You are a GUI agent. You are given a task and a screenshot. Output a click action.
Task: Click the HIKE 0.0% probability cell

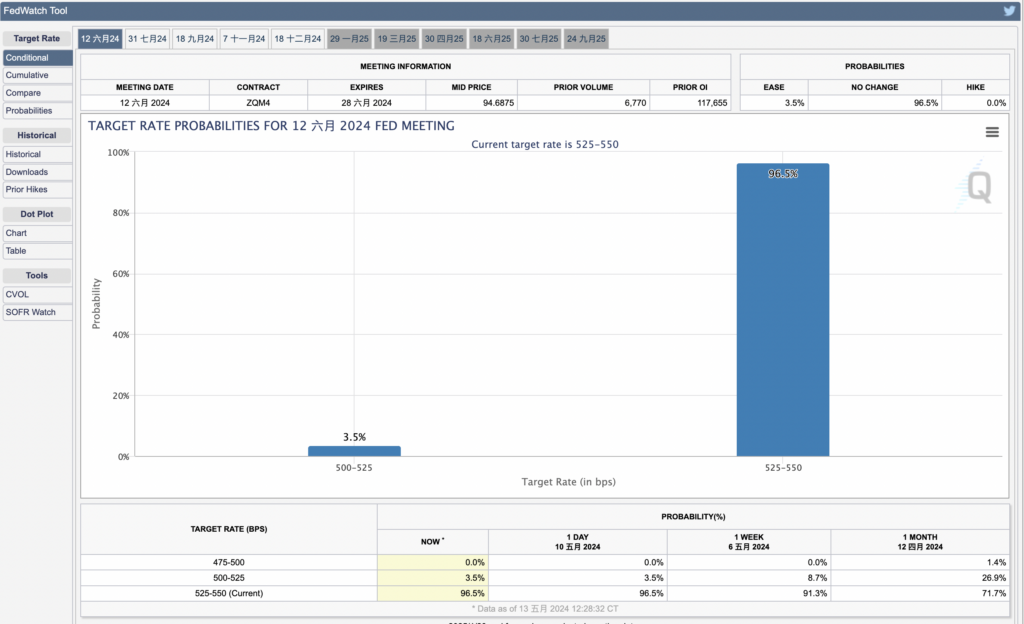975,102
